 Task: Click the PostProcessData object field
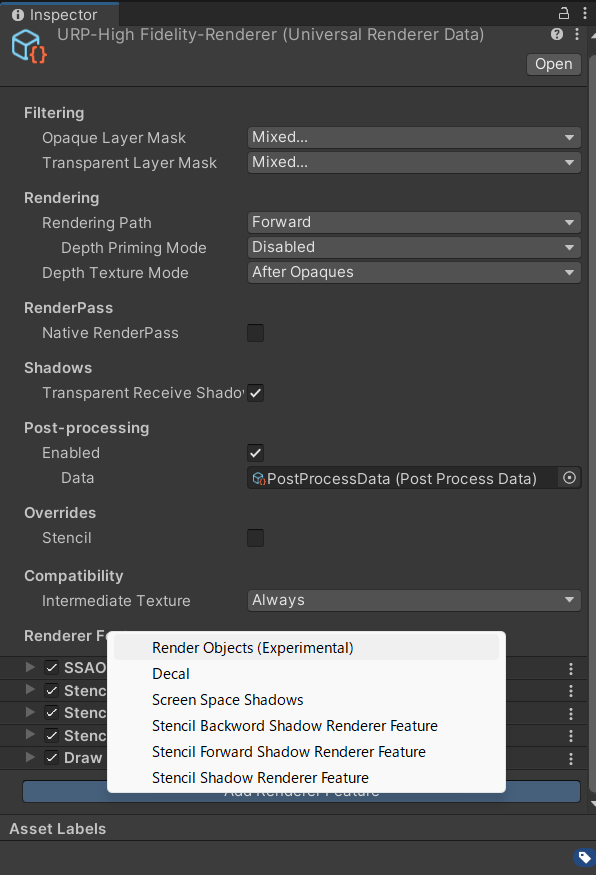click(x=403, y=478)
